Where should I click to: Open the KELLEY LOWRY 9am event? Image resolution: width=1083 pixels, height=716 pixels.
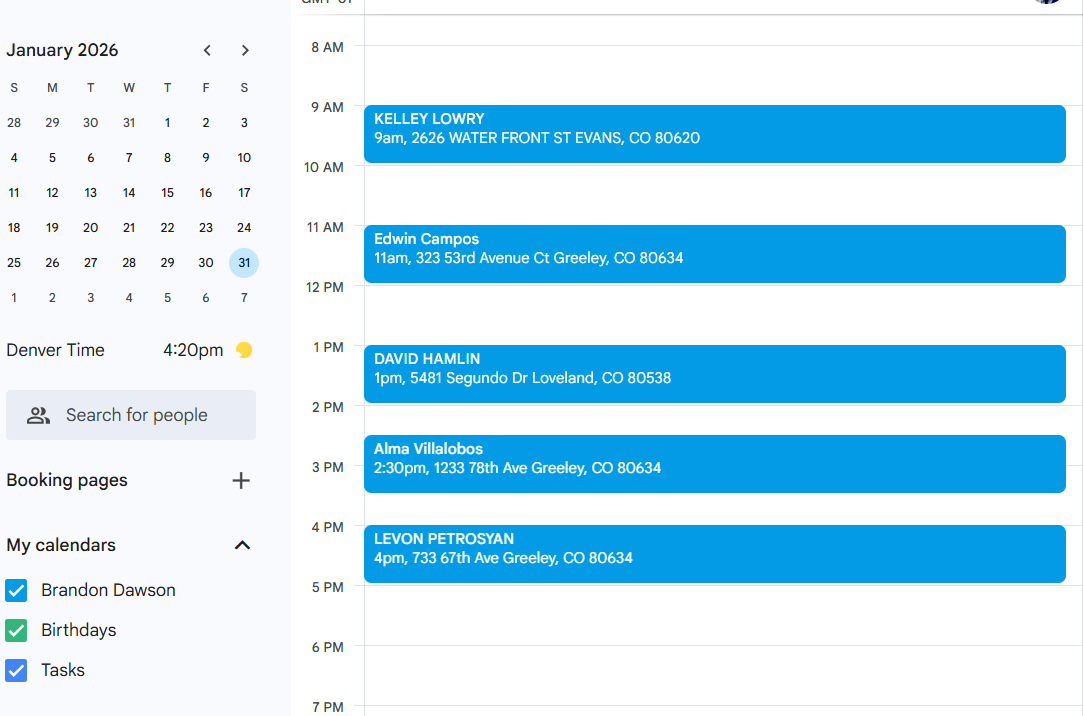point(714,133)
